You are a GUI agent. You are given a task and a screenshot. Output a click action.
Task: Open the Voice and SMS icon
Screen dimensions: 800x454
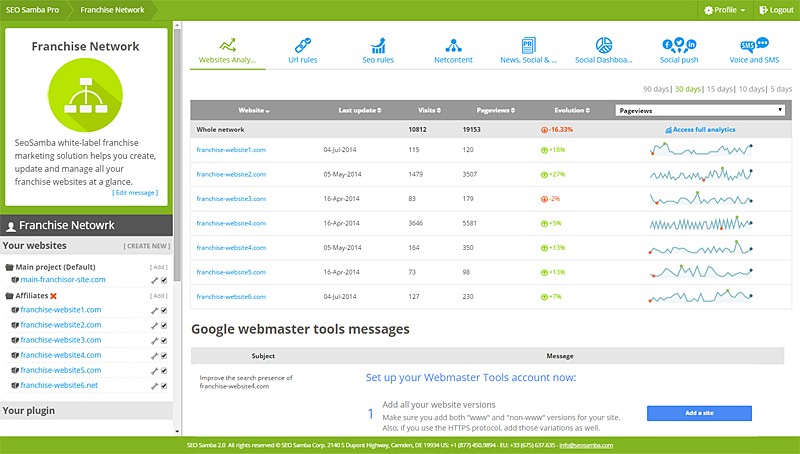coord(754,45)
